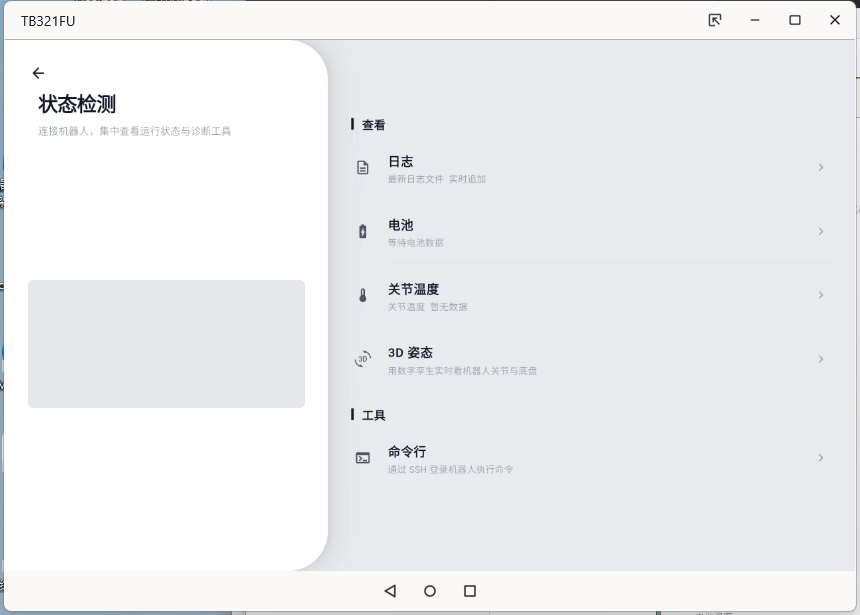Open the 3D 姿态 entry

(592, 360)
